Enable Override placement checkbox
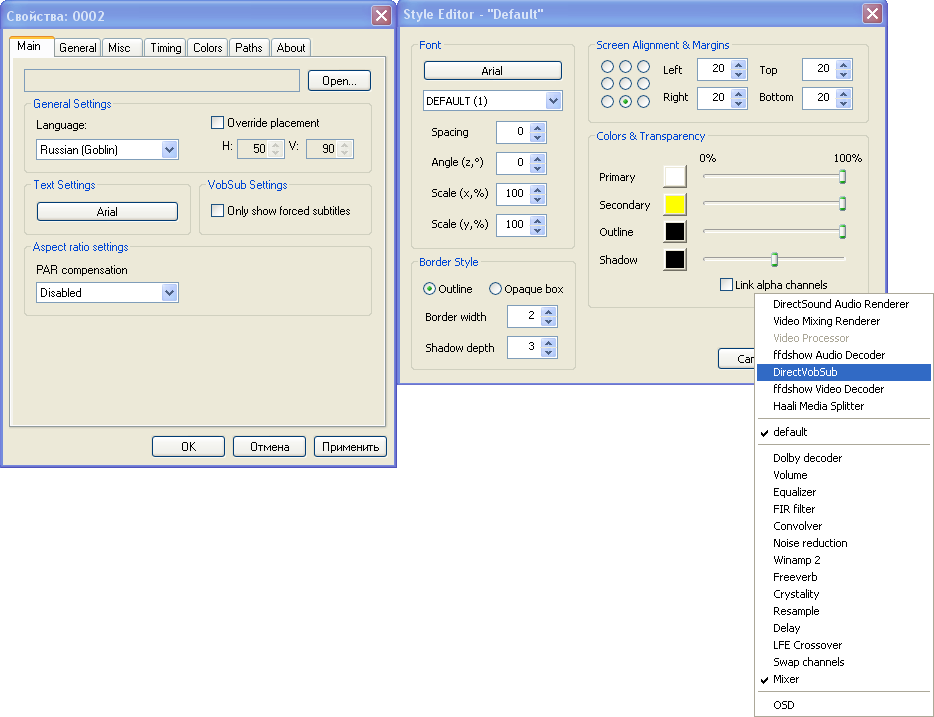 click(217, 123)
